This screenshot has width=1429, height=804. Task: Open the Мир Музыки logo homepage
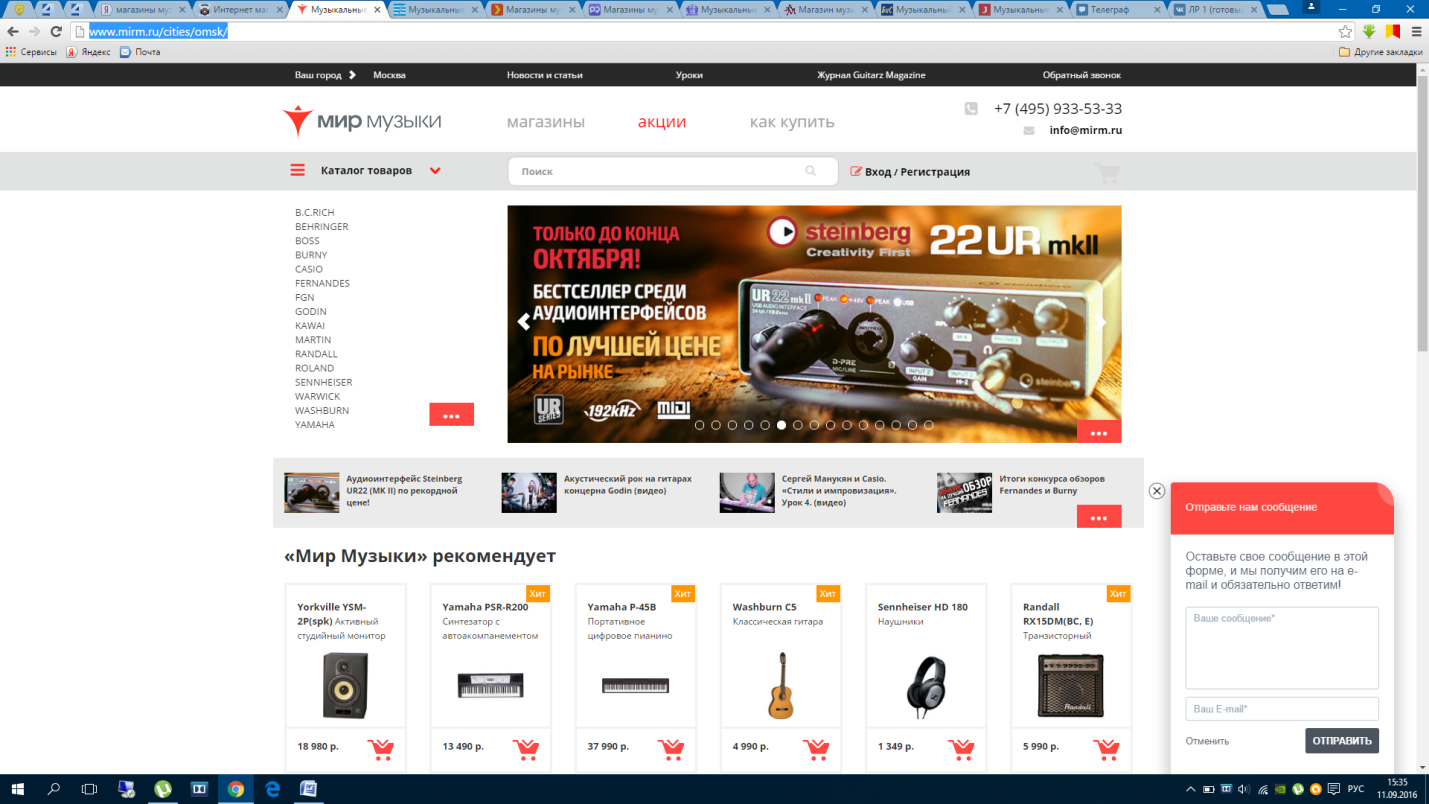(362, 121)
